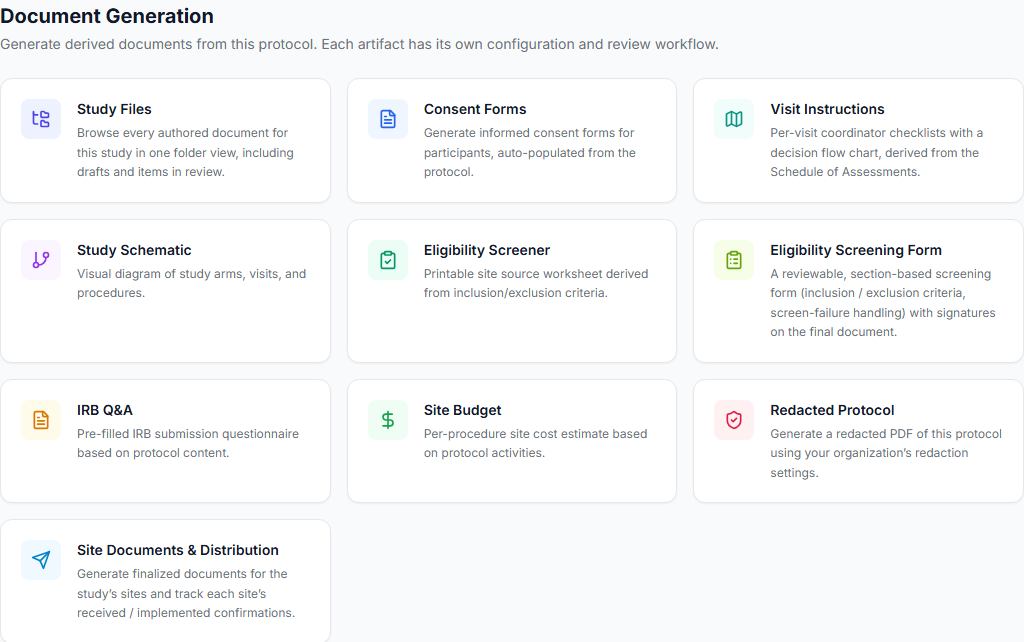Click the Consent Forms document icon
1024x642 pixels.
pos(388,119)
